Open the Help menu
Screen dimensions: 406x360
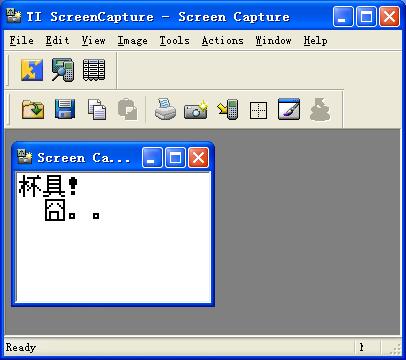(x=315, y=41)
